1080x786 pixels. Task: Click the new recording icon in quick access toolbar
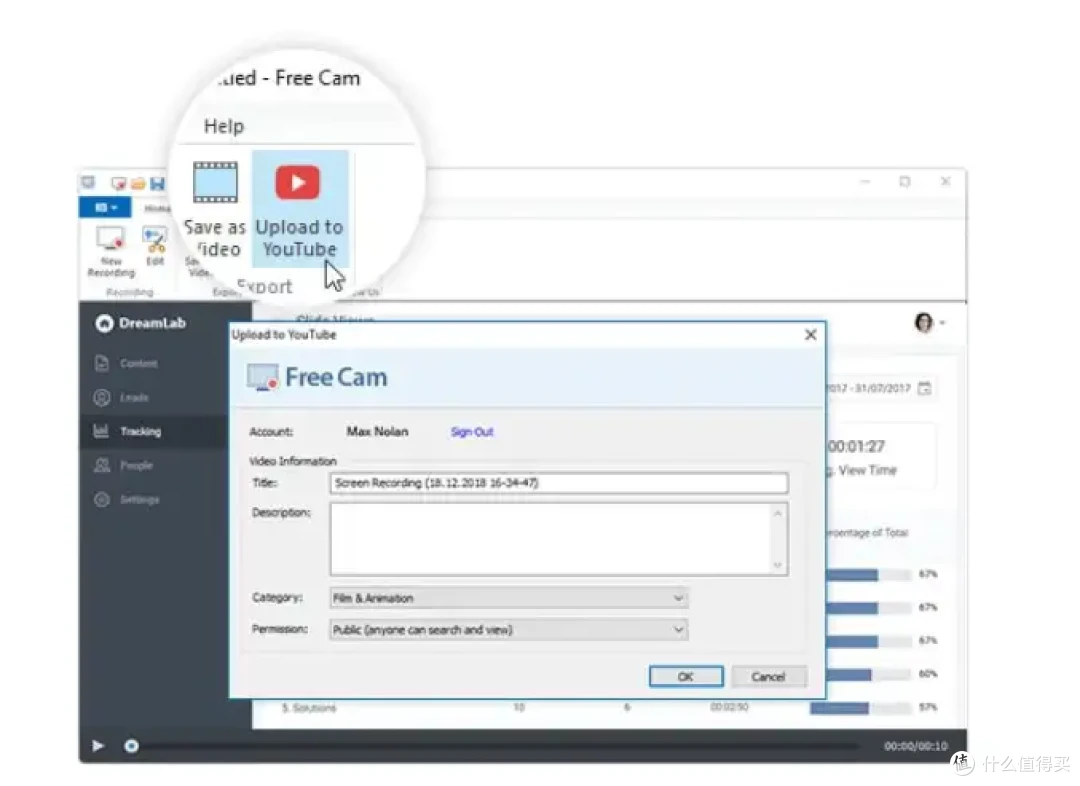tap(118, 183)
